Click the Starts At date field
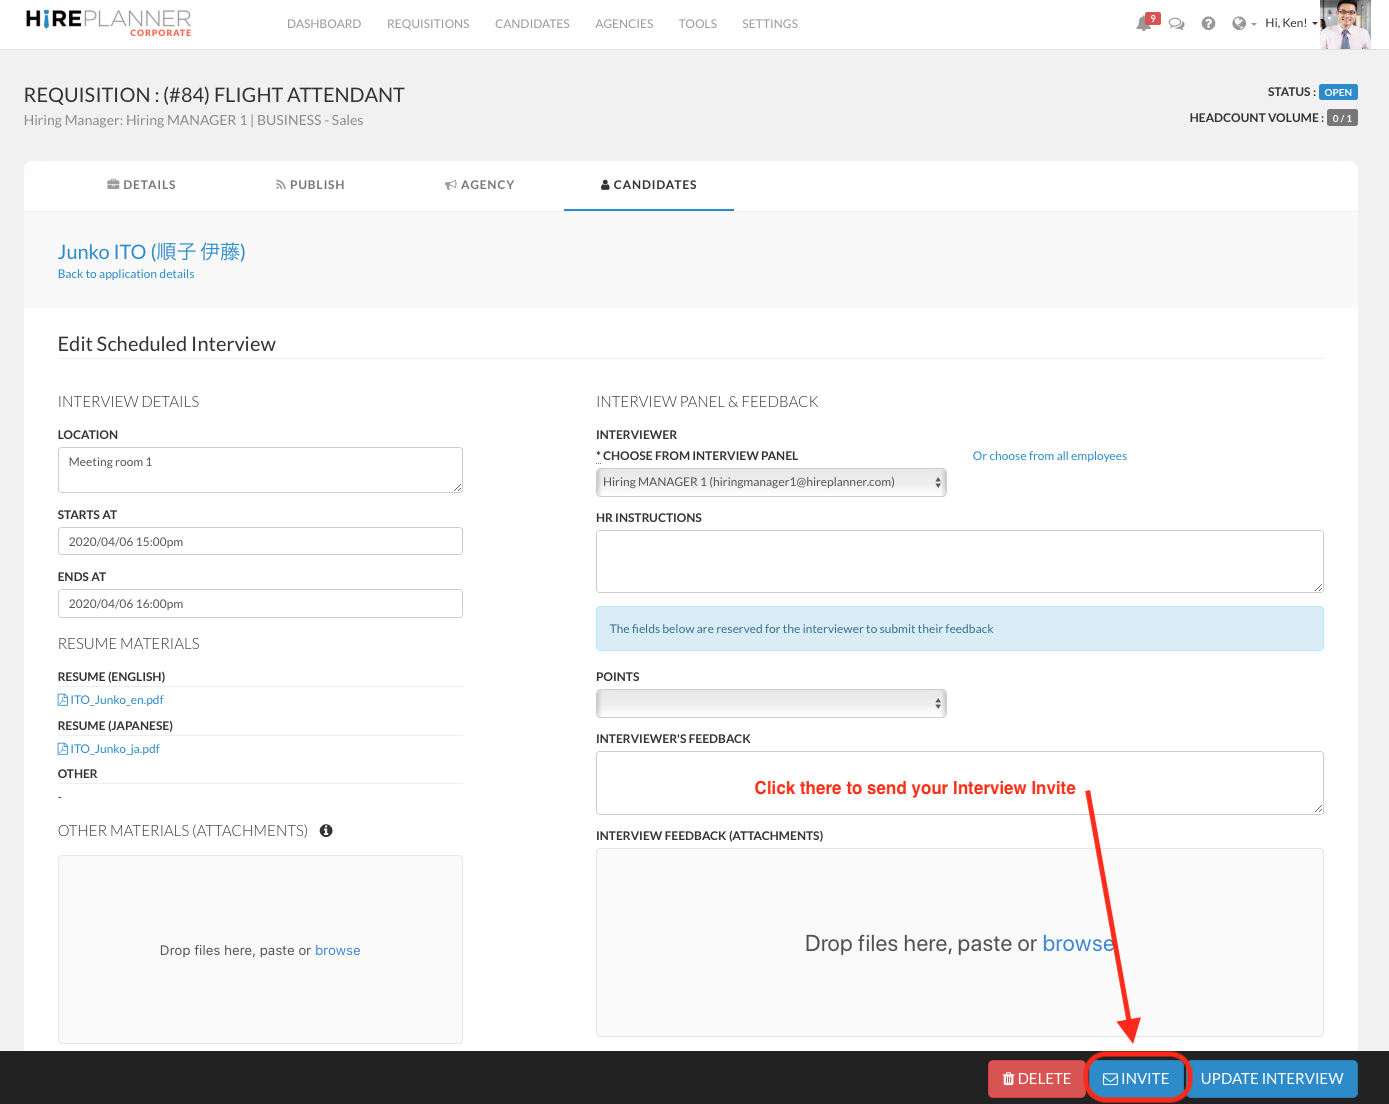Screen dimensions: 1389x1104 260,542
